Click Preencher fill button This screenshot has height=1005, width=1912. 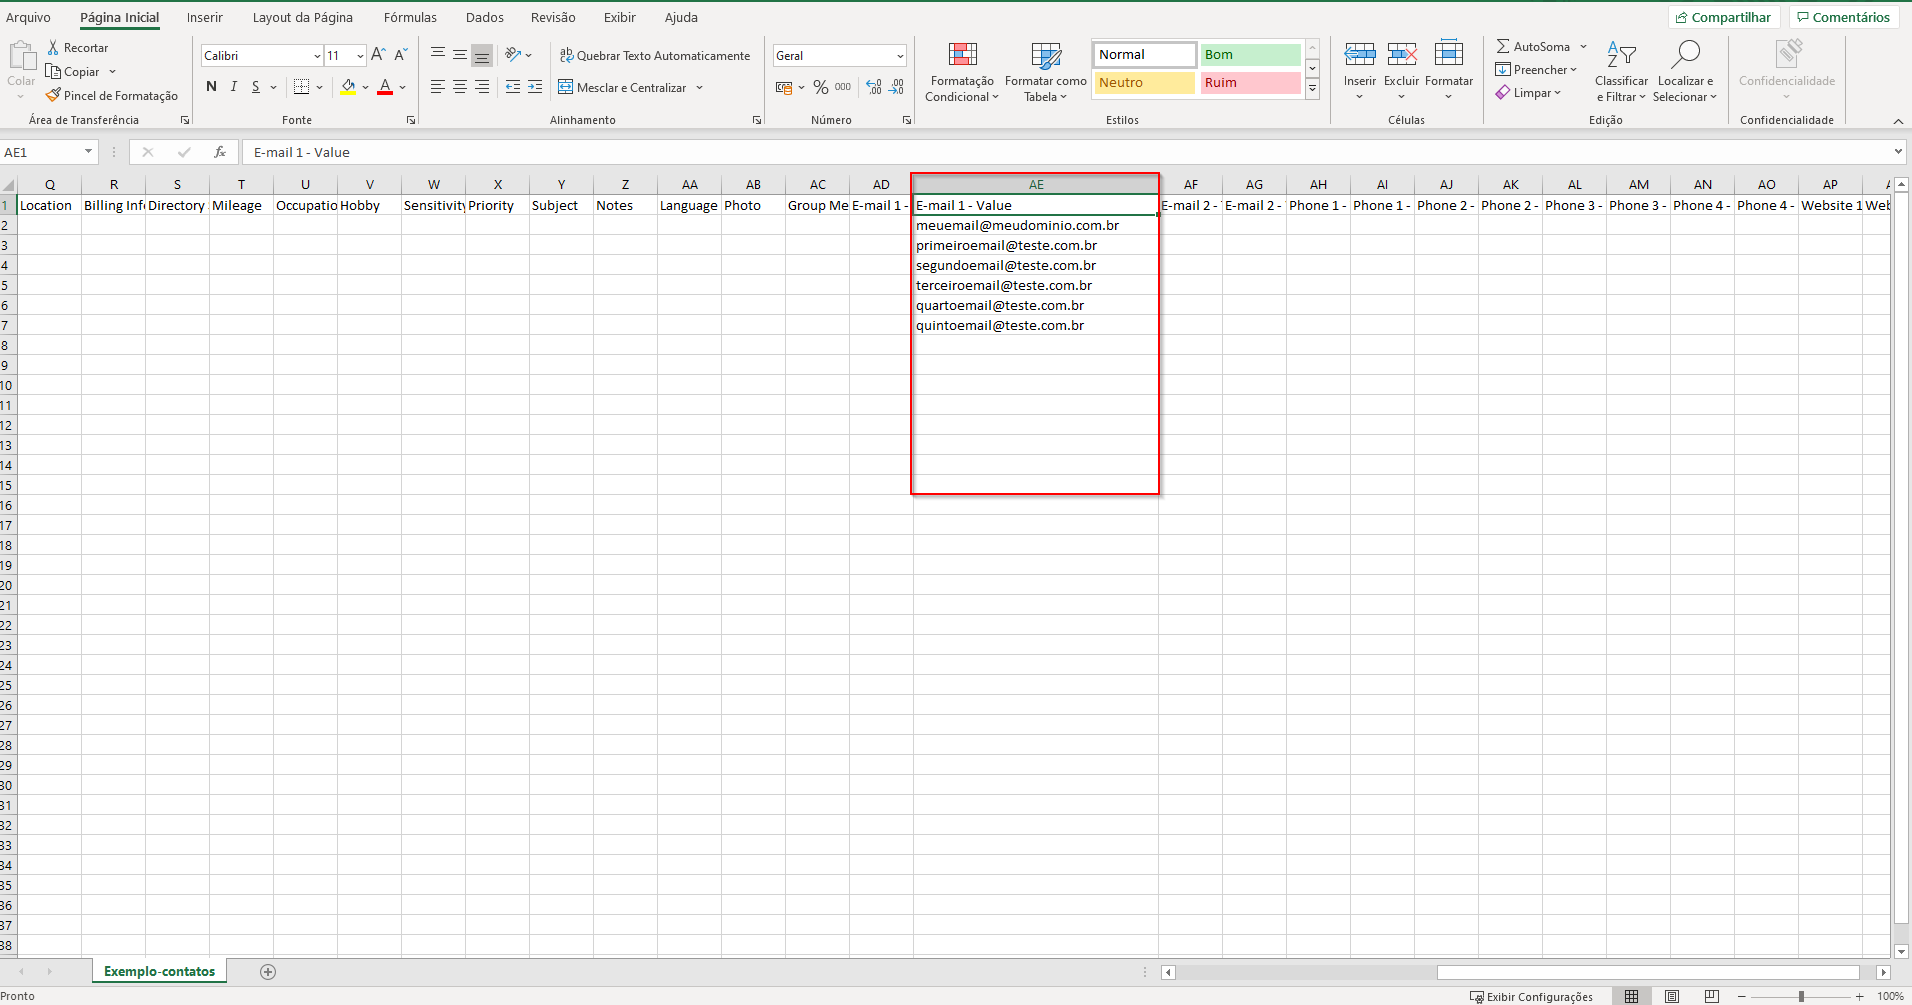pyautogui.click(x=1536, y=69)
